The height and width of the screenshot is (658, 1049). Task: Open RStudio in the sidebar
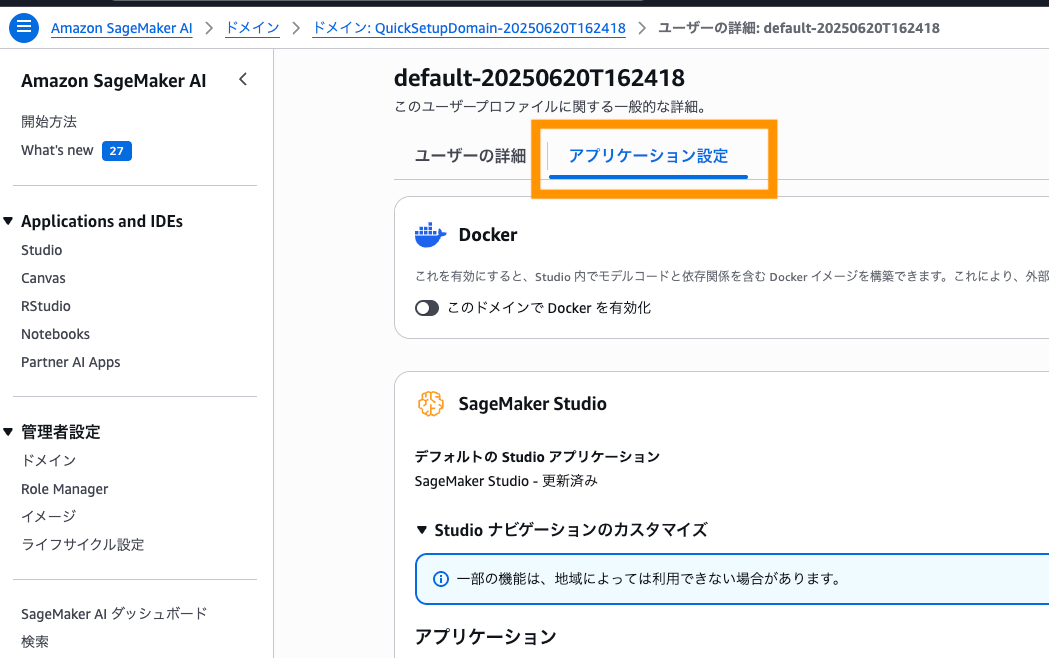[x=45, y=306]
